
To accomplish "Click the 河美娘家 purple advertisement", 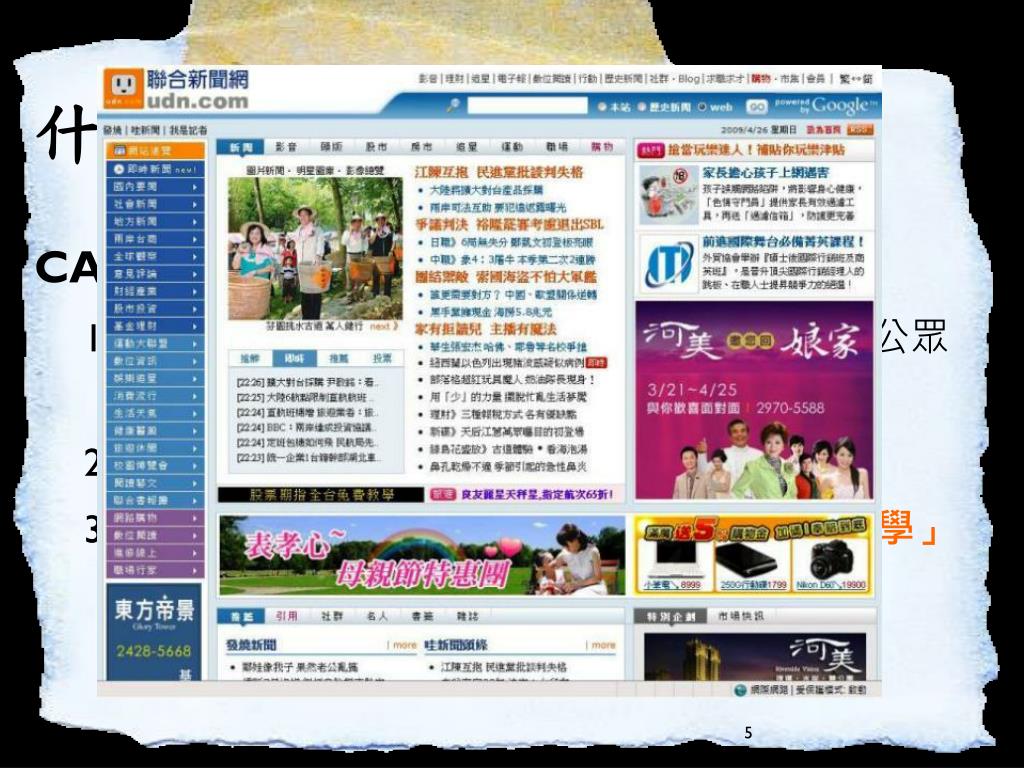I will 754,400.
